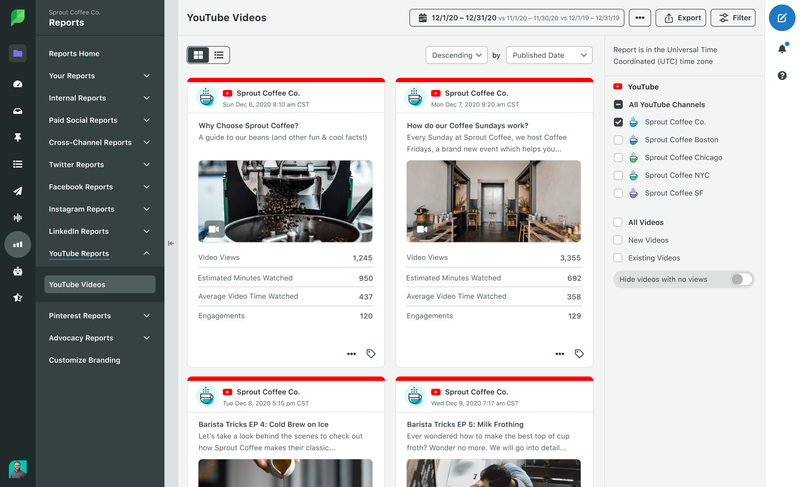This screenshot has width=800, height=487.
Task: Click coffee roaster video thumbnail
Action: tap(285, 201)
